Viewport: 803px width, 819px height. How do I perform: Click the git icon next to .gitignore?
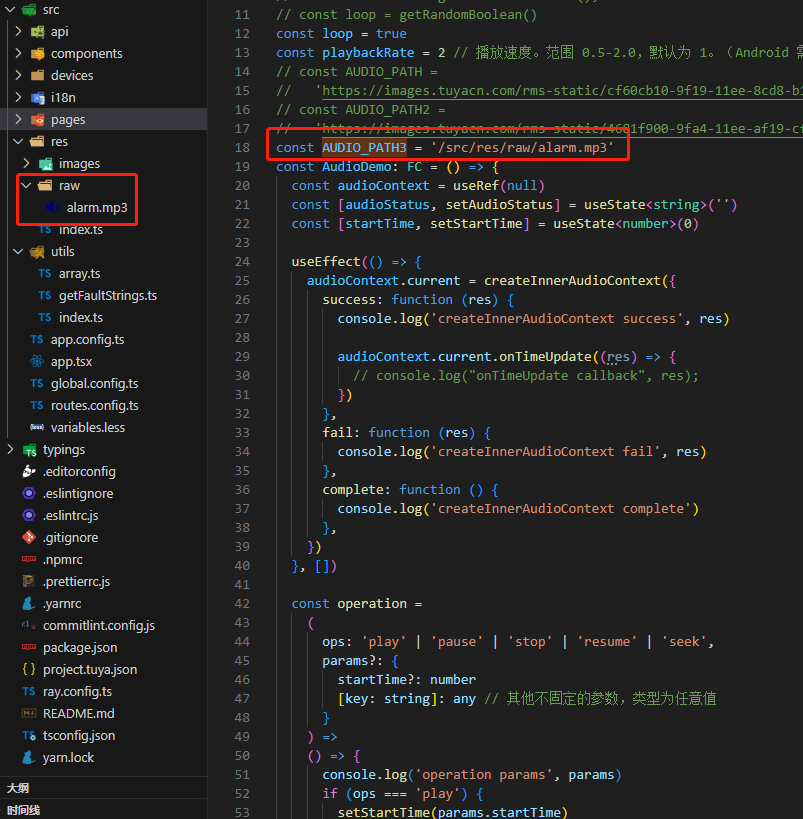pos(29,537)
